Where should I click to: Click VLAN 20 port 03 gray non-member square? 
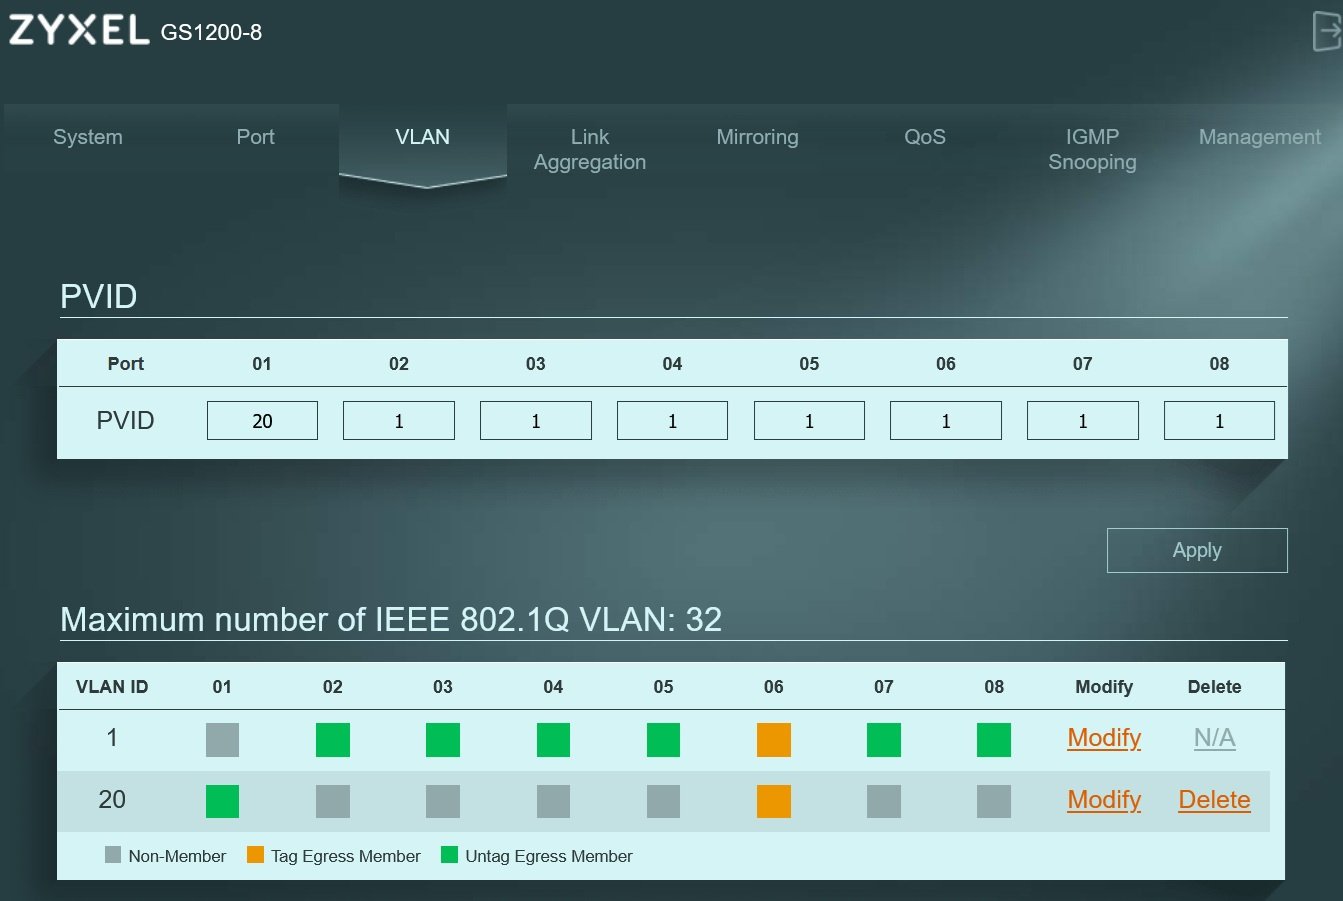(x=443, y=801)
